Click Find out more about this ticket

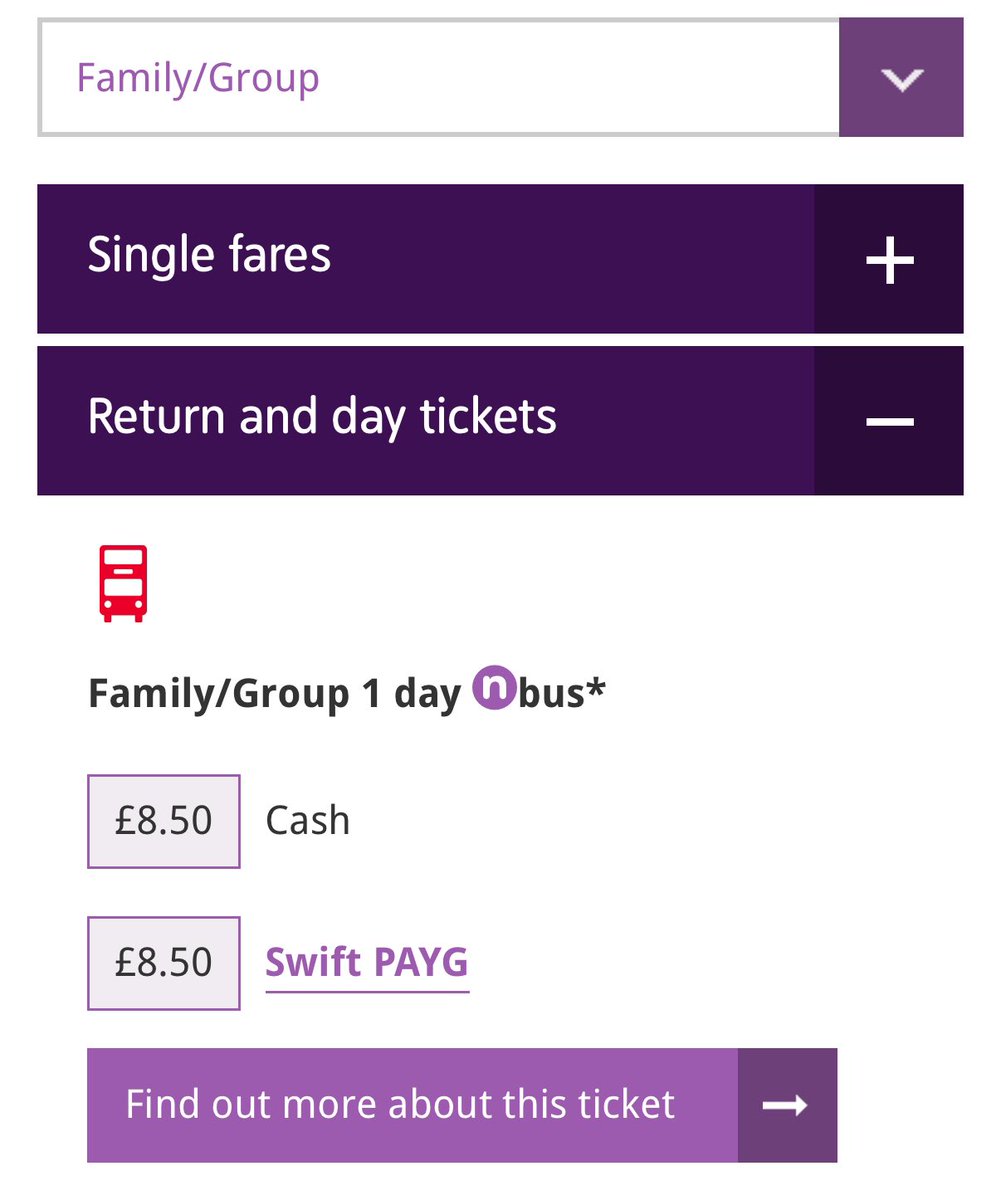pos(462,1105)
